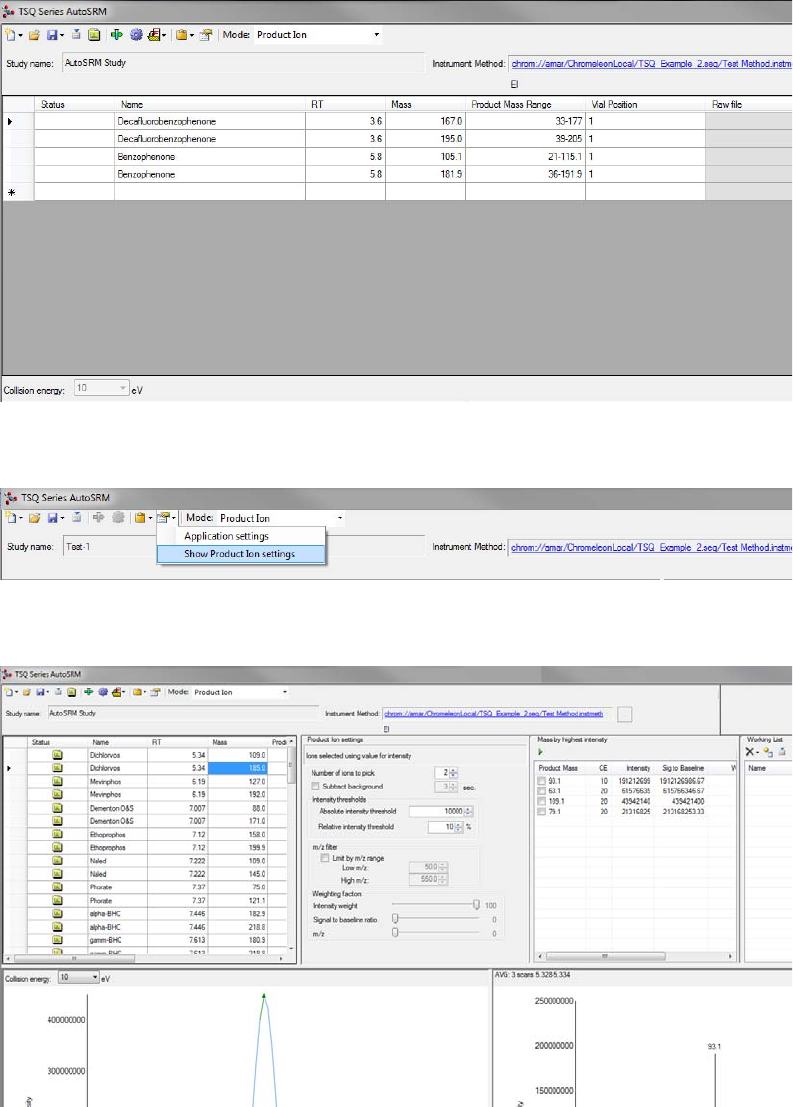
Task: Click X delete icon in Working List
Action: click(749, 752)
